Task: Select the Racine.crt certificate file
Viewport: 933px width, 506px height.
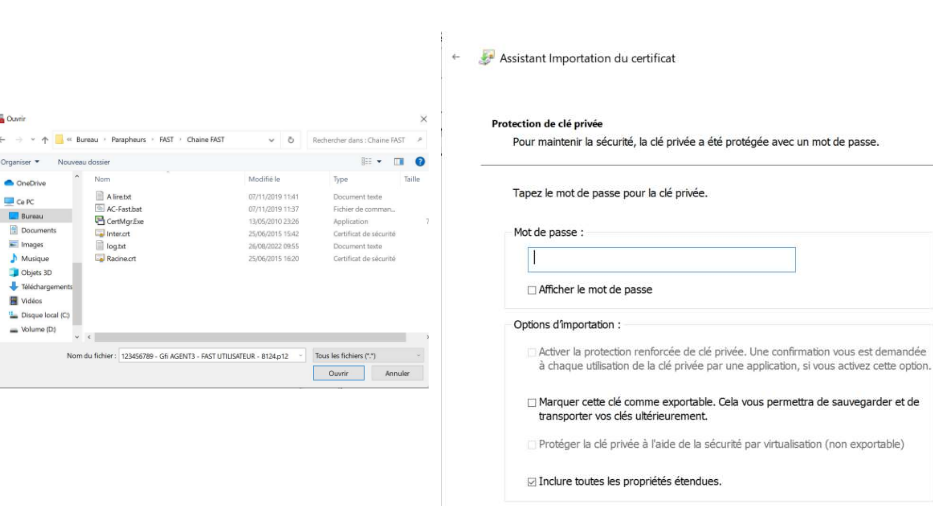Action: pos(121,258)
